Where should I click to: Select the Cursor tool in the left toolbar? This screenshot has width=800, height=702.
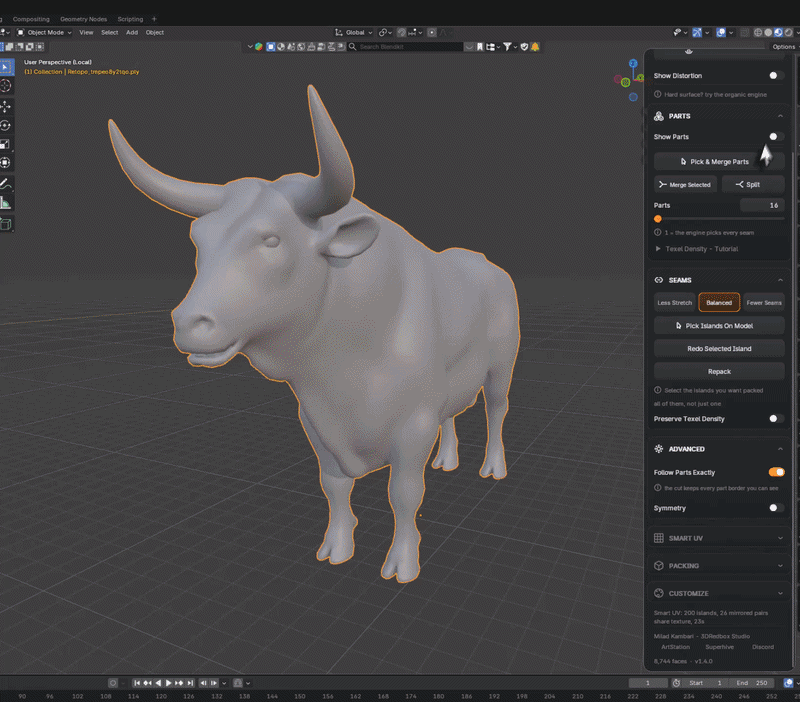(x=6, y=86)
